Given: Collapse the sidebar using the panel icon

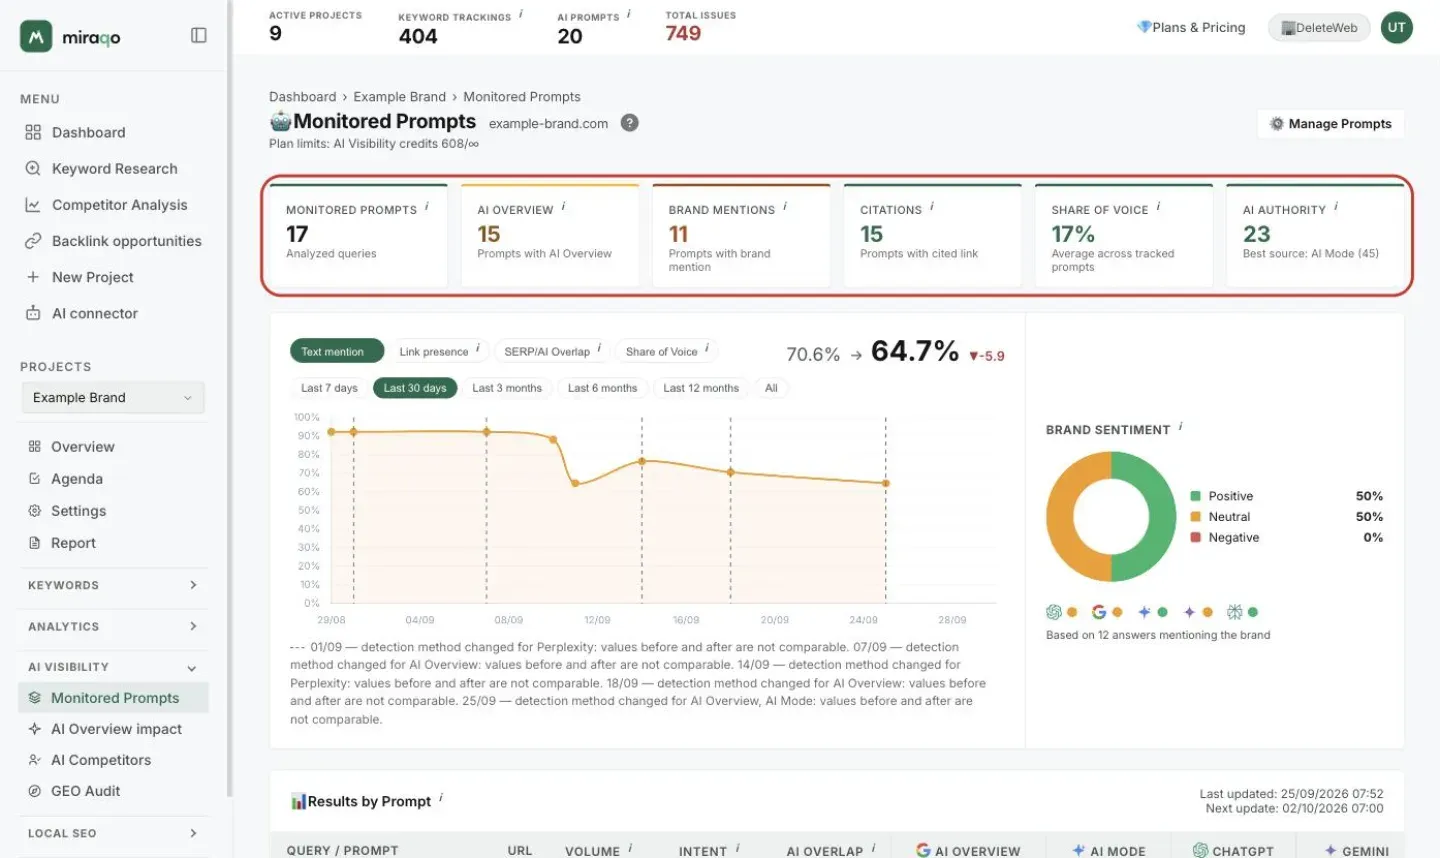Looking at the screenshot, I should click(x=199, y=36).
